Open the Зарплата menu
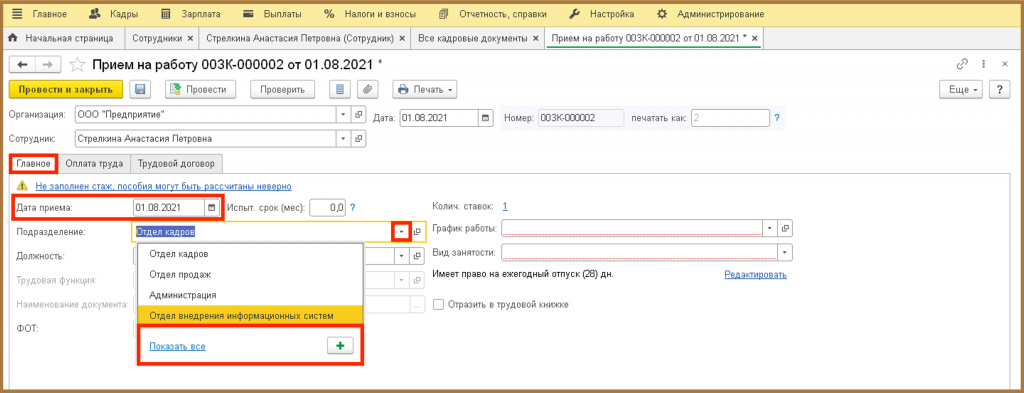Image resolution: width=1024 pixels, height=393 pixels. [191, 13]
